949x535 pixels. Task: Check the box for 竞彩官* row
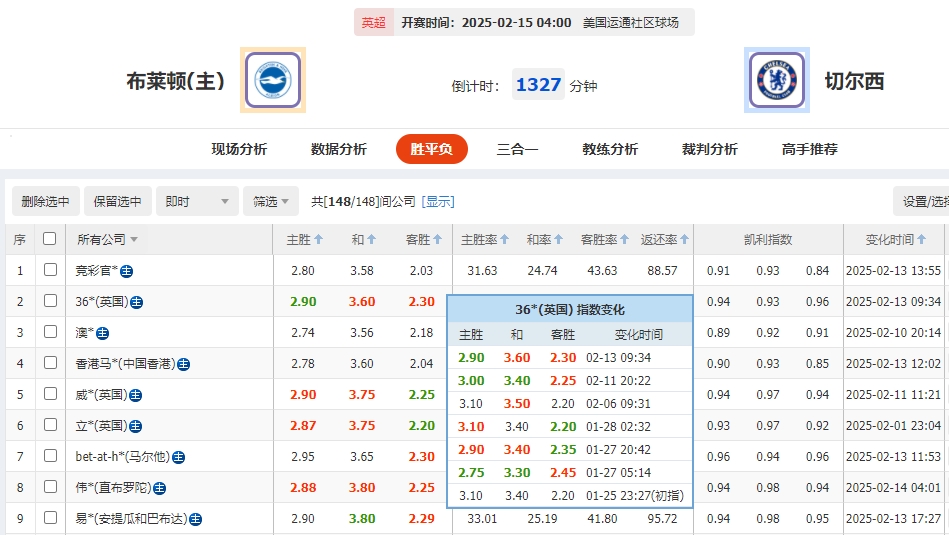50,270
